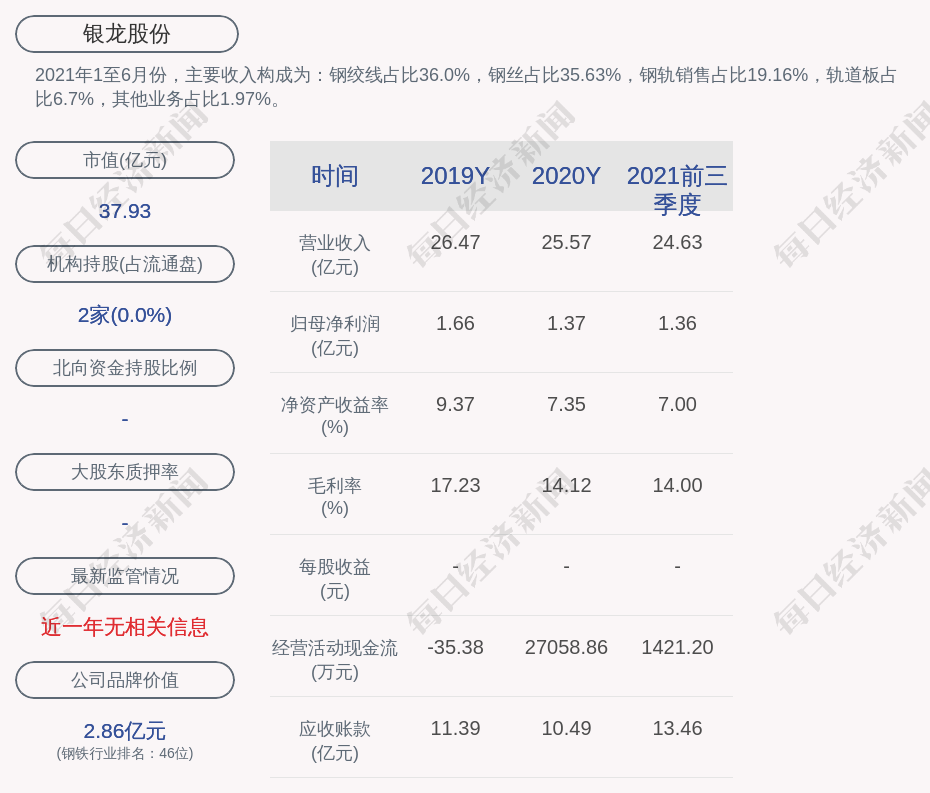Click the 公司品牌价值 pill

click(x=125, y=680)
